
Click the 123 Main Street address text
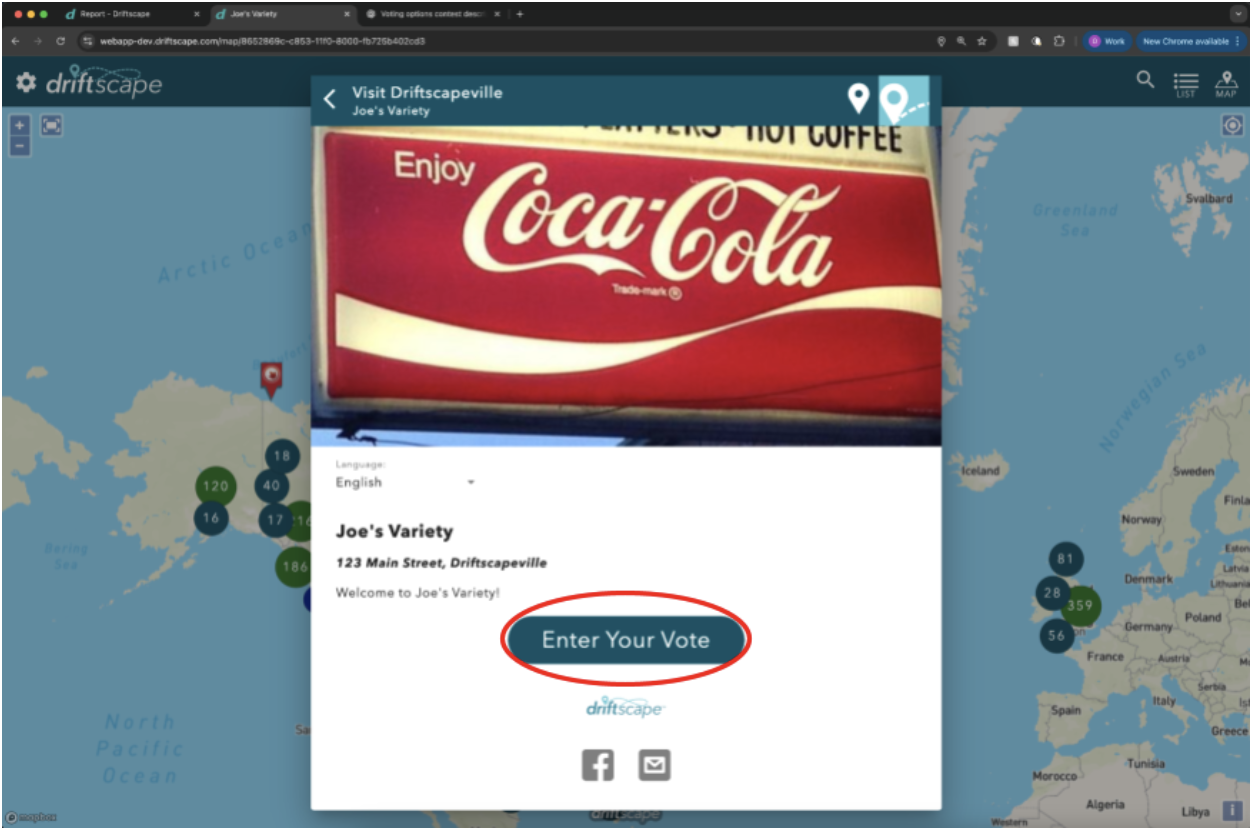tap(441, 563)
